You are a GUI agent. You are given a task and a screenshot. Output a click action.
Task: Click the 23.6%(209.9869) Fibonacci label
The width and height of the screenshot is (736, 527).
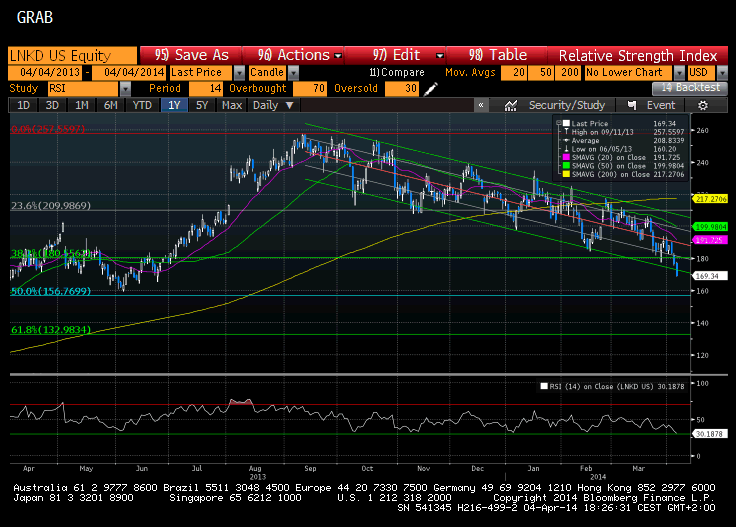coord(51,206)
